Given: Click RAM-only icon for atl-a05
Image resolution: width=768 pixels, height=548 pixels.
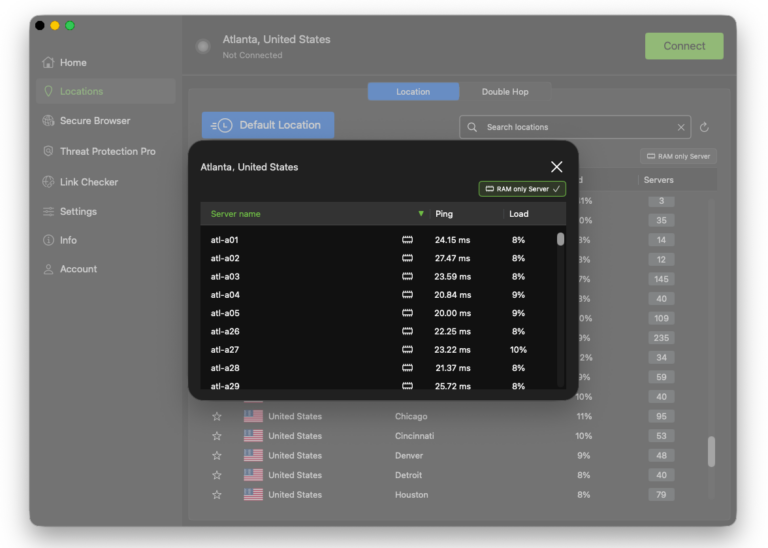Looking at the screenshot, I should (408, 313).
